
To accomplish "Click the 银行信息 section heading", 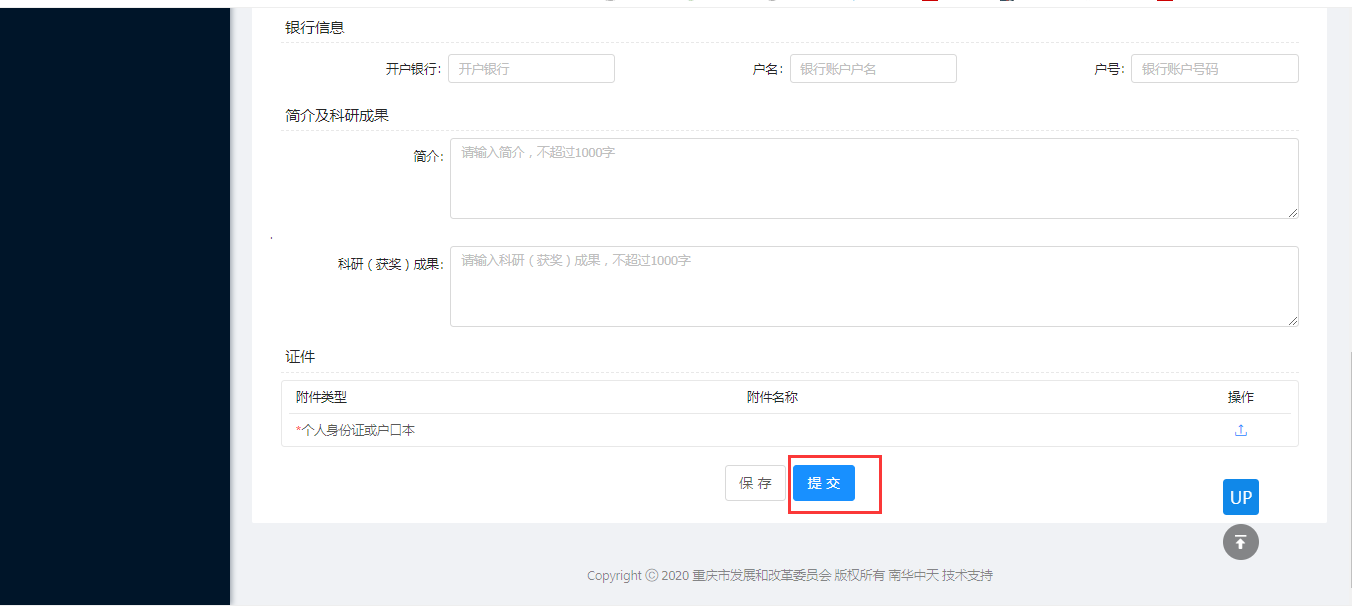I will pos(312,28).
